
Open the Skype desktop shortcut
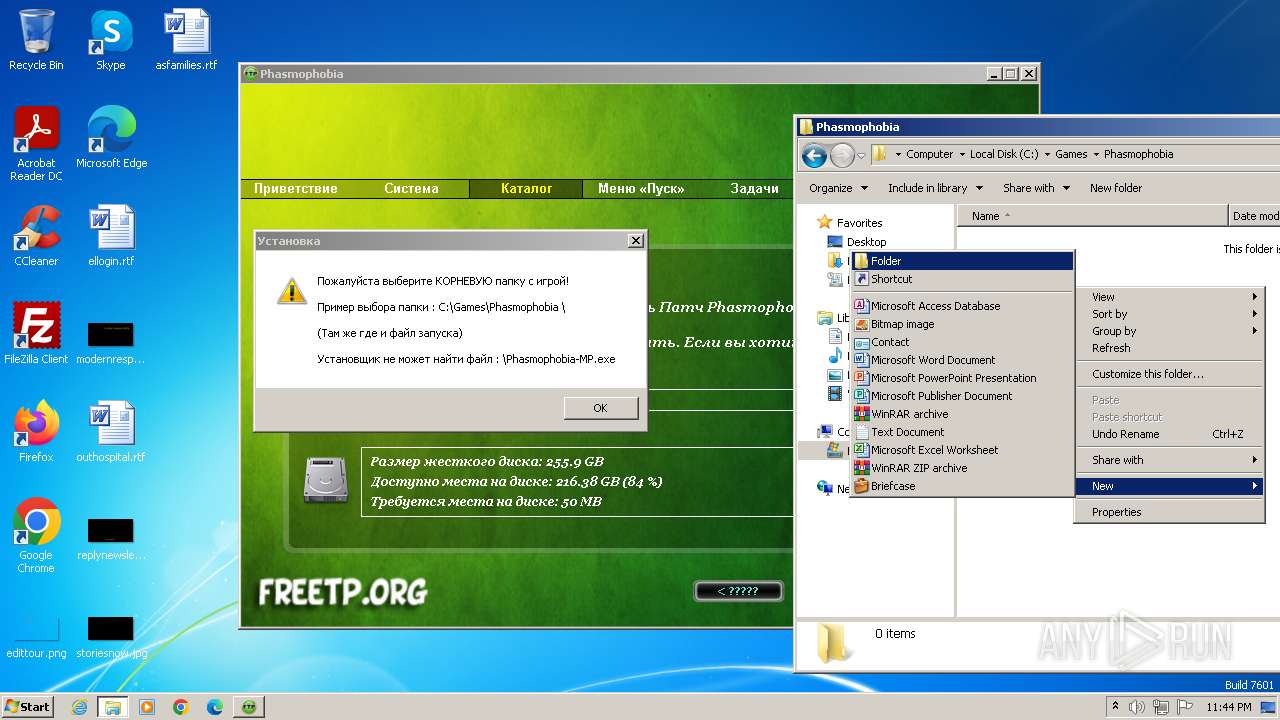(110, 41)
